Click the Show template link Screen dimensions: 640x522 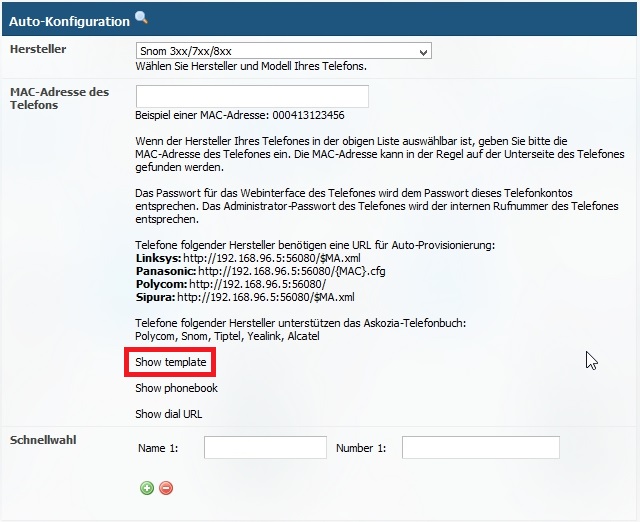[x=171, y=362]
